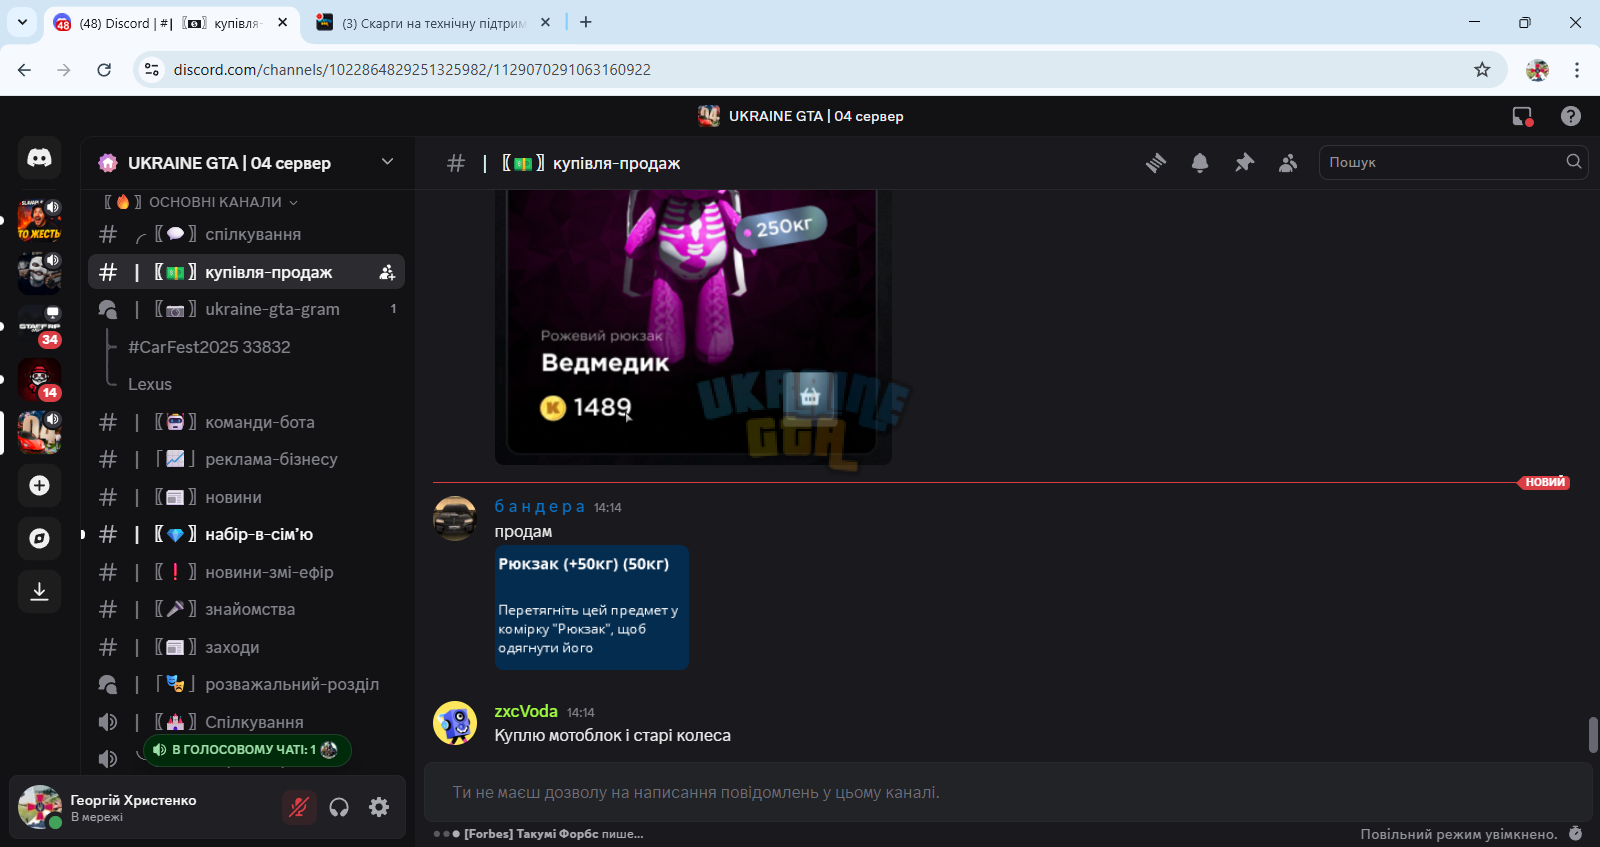The width and height of the screenshot is (1600, 847).
Task: Toggle microphone mute button
Action: (x=299, y=807)
